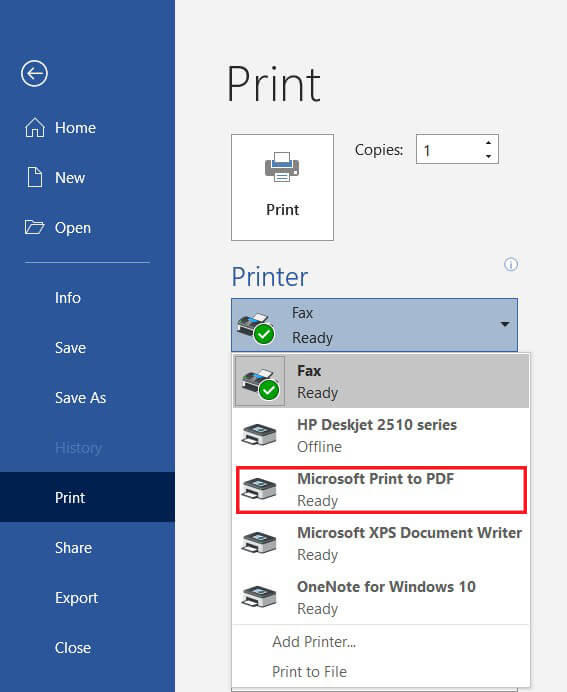Open the Export page

[87, 598]
